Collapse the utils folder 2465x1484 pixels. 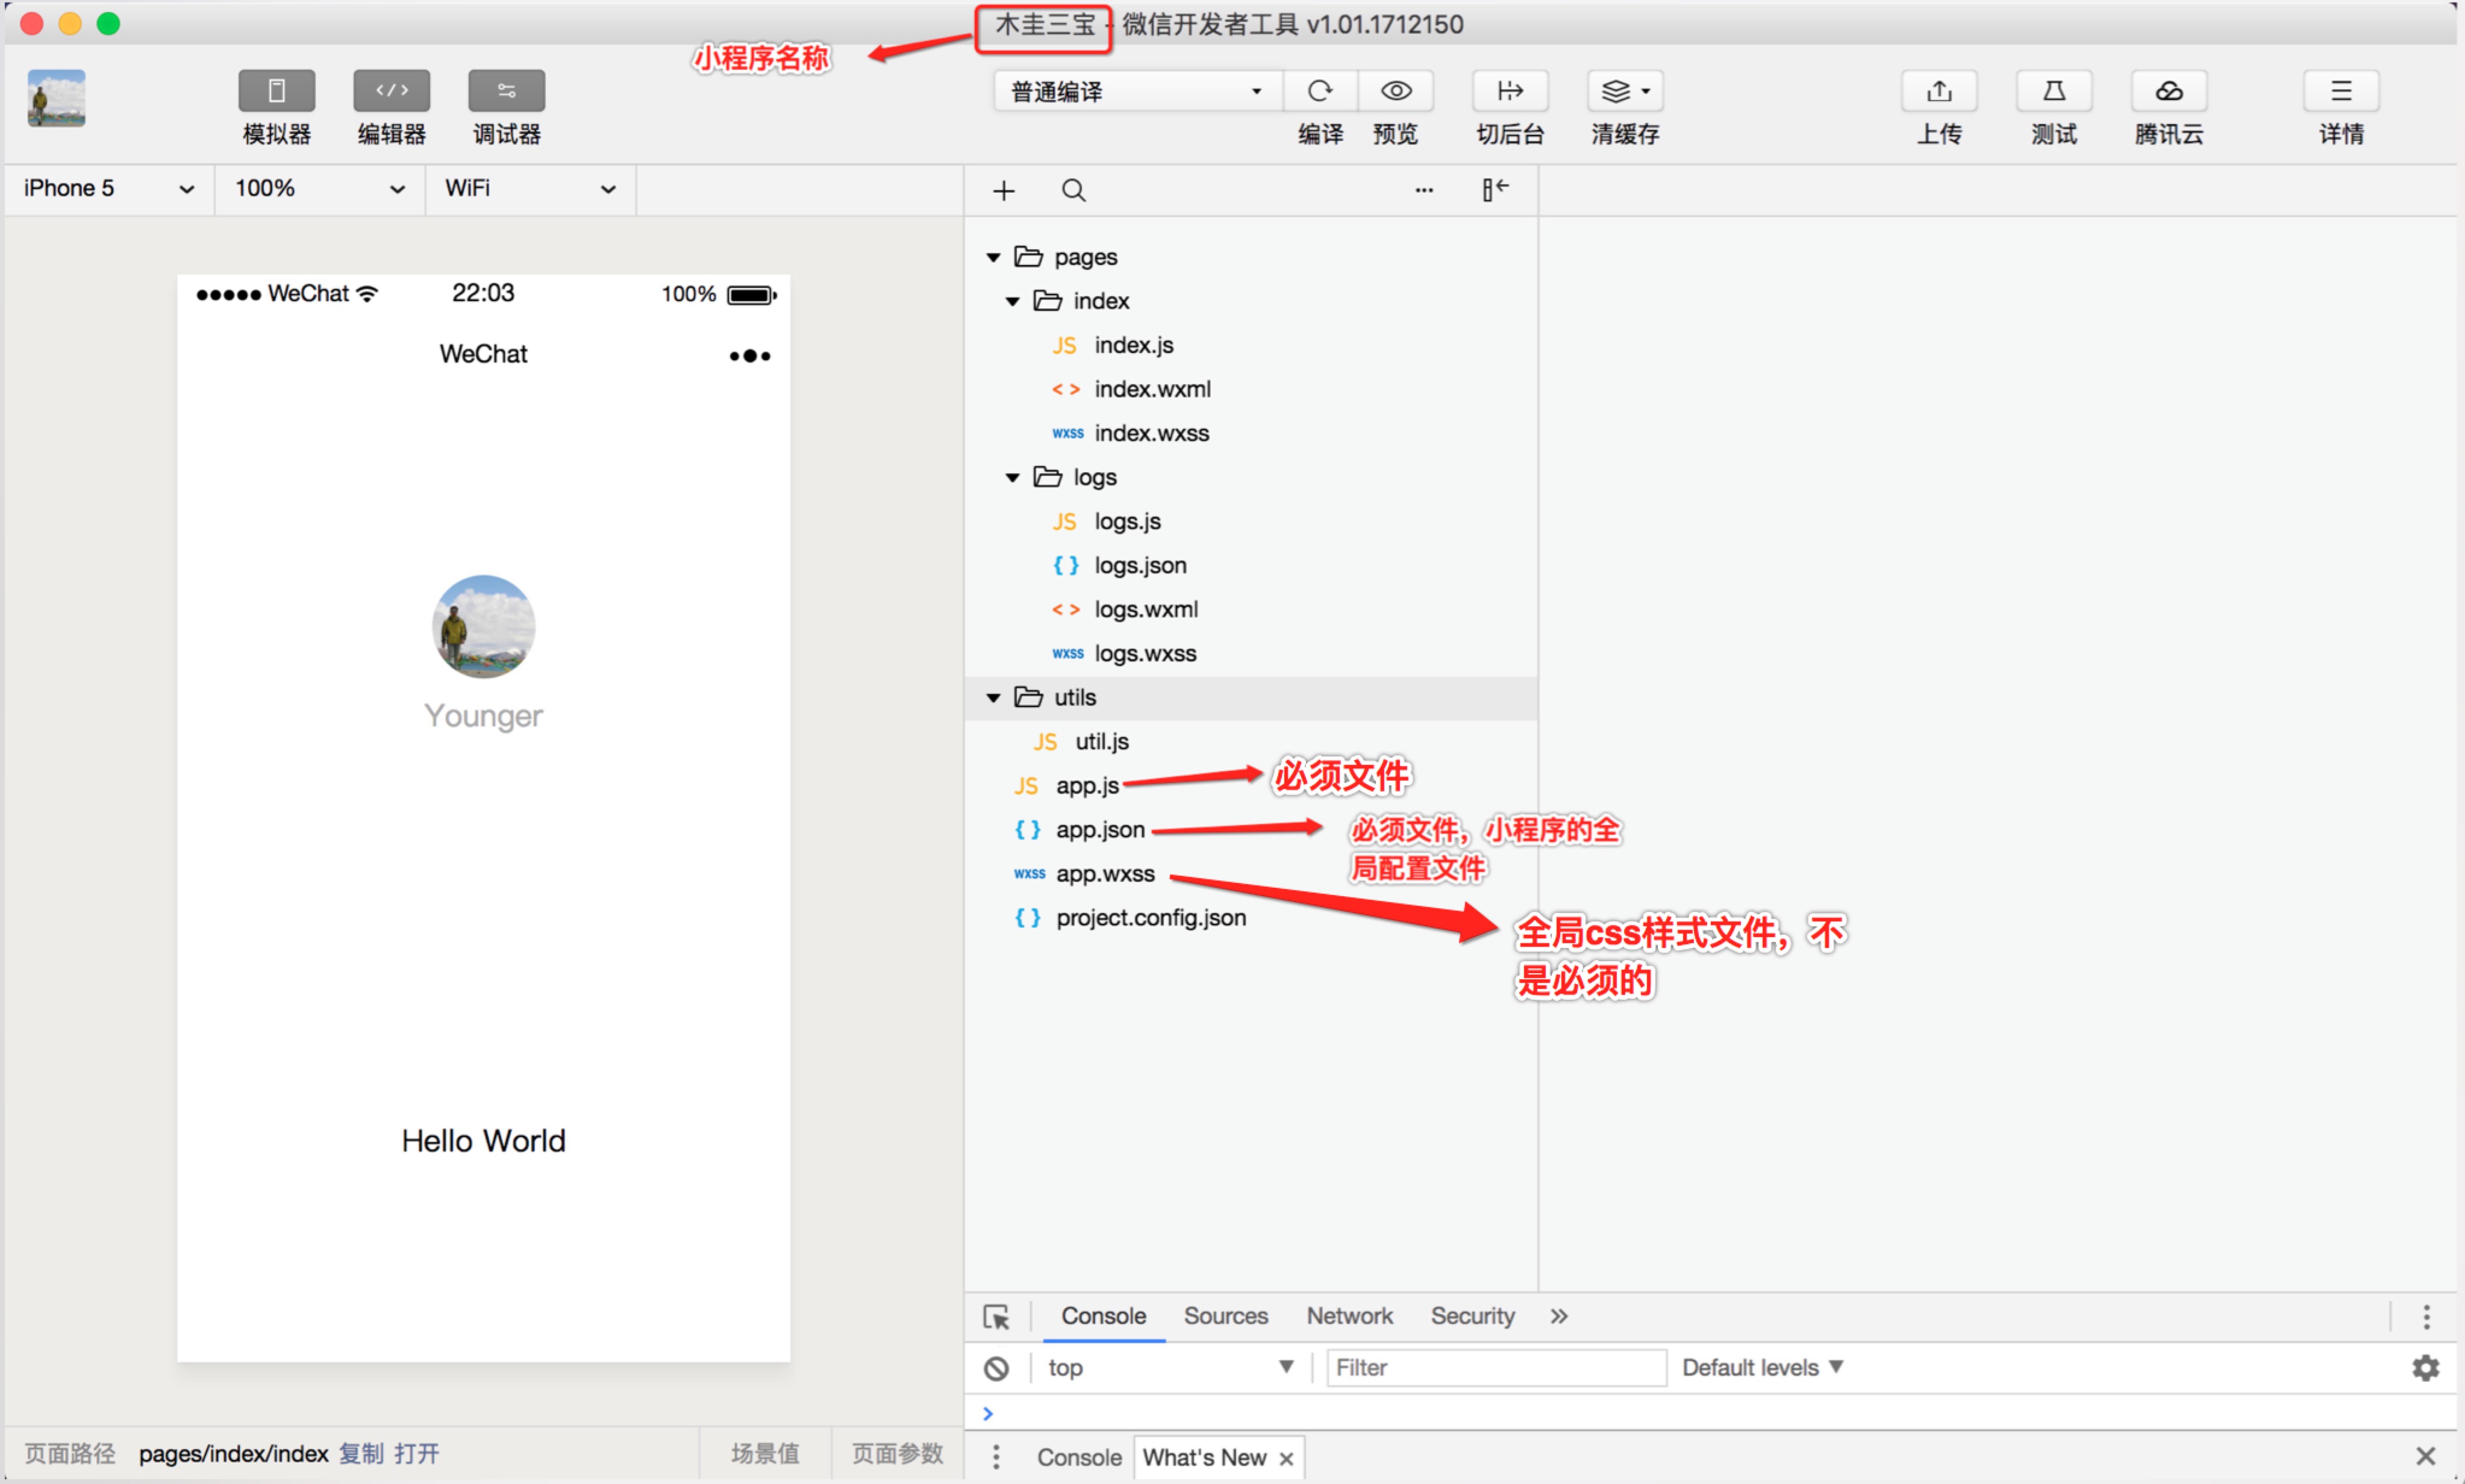pyautogui.click(x=993, y=698)
